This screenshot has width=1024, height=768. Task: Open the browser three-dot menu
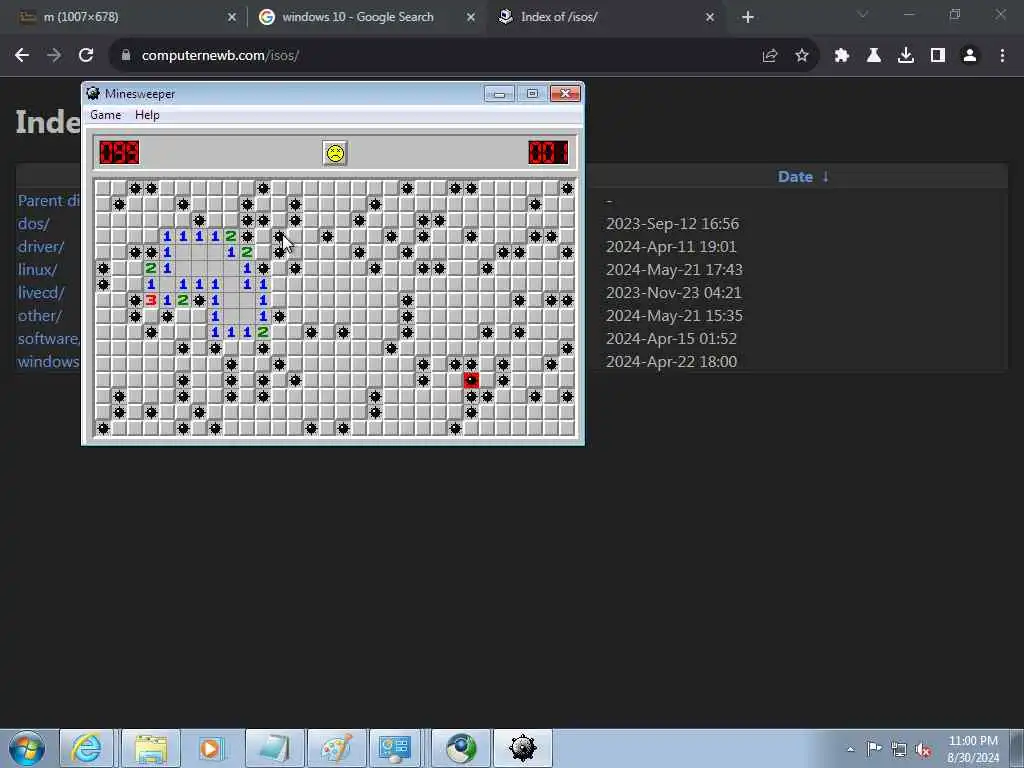point(1002,56)
